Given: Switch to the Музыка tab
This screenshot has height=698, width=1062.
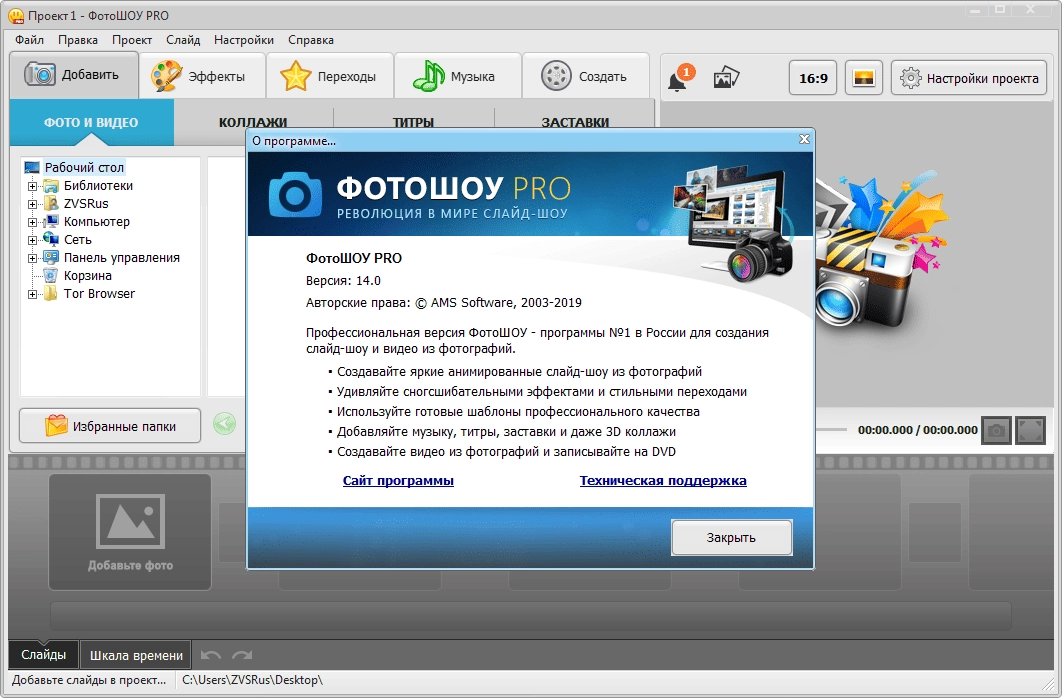Looking at the screenshot, I should click(x=457, y=77).
